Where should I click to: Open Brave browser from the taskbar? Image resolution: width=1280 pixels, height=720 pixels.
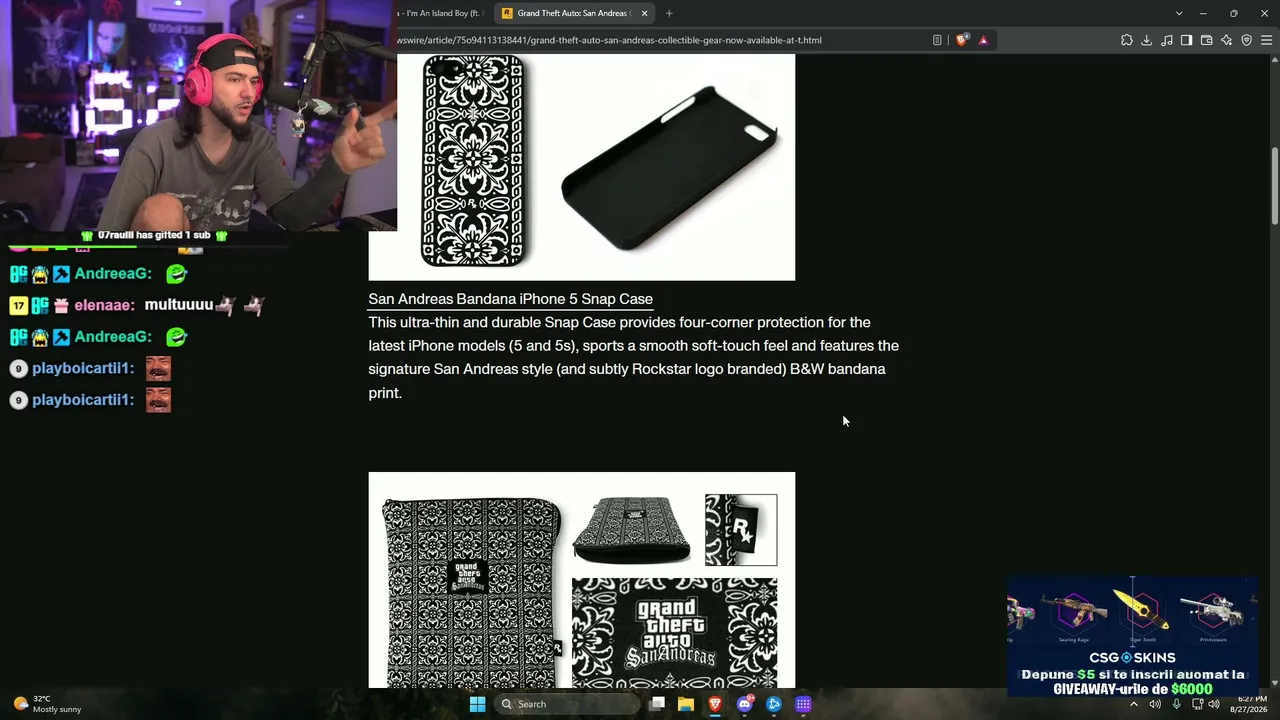(715, 704)
